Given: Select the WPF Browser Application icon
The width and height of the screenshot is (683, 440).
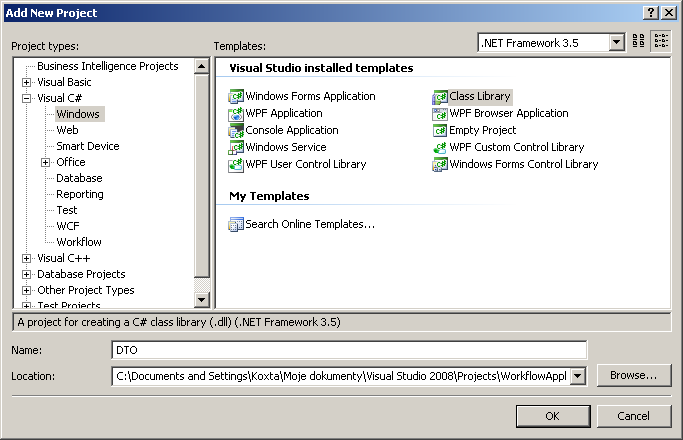Looking at the screenshot, I should point(440,113).
